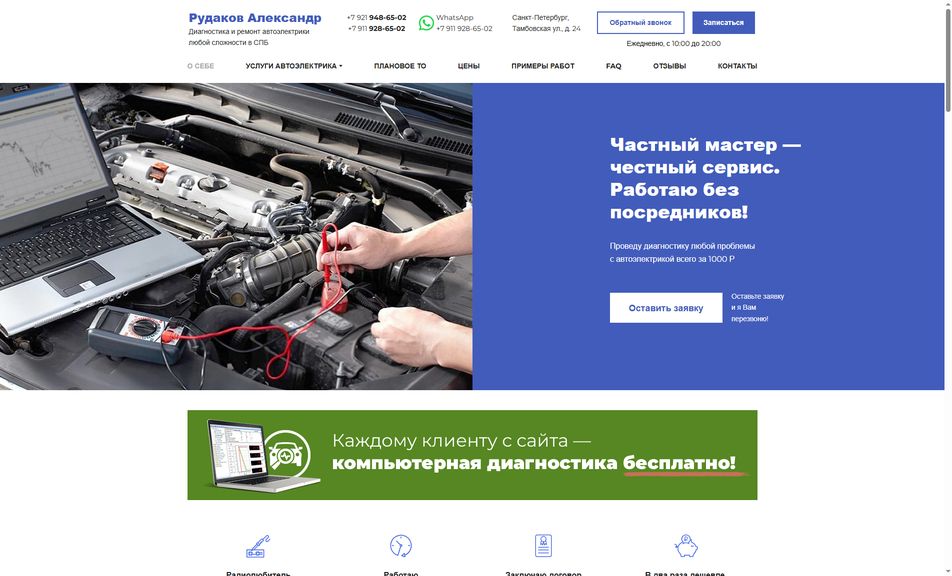This screenshot has width=952, height=576.
Task: Click the Частный мастер — честный сервис headline
Action: (705, 178)
